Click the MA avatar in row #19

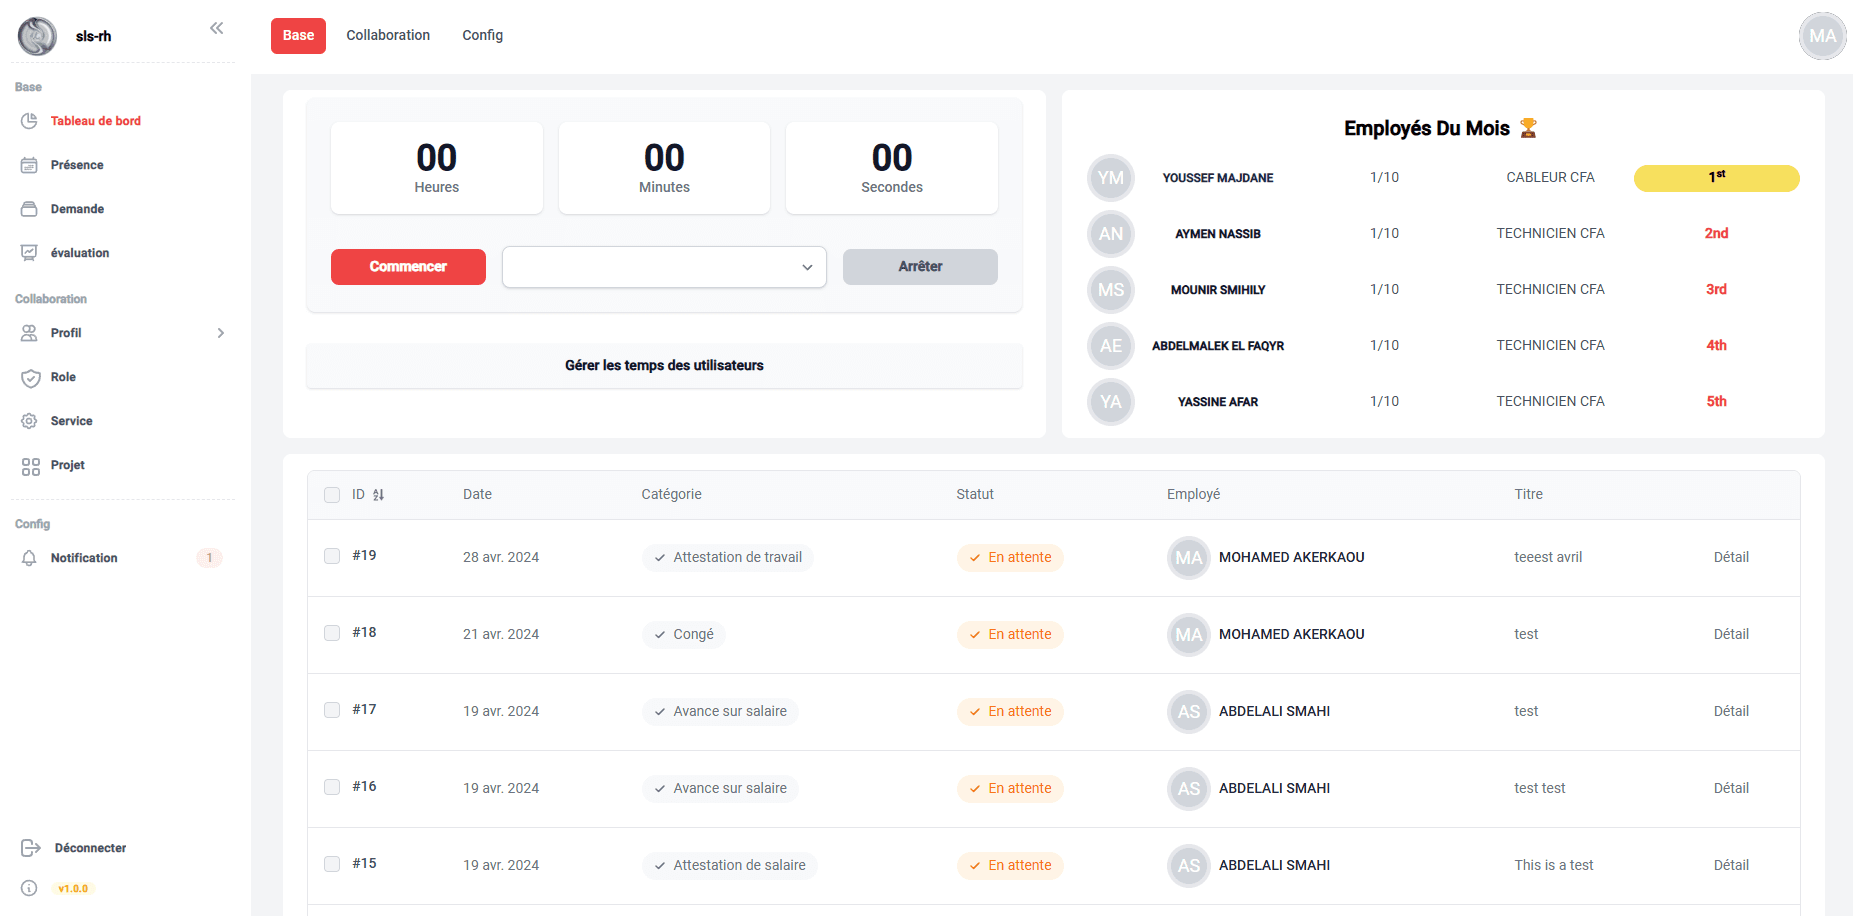coord(1188,558)
